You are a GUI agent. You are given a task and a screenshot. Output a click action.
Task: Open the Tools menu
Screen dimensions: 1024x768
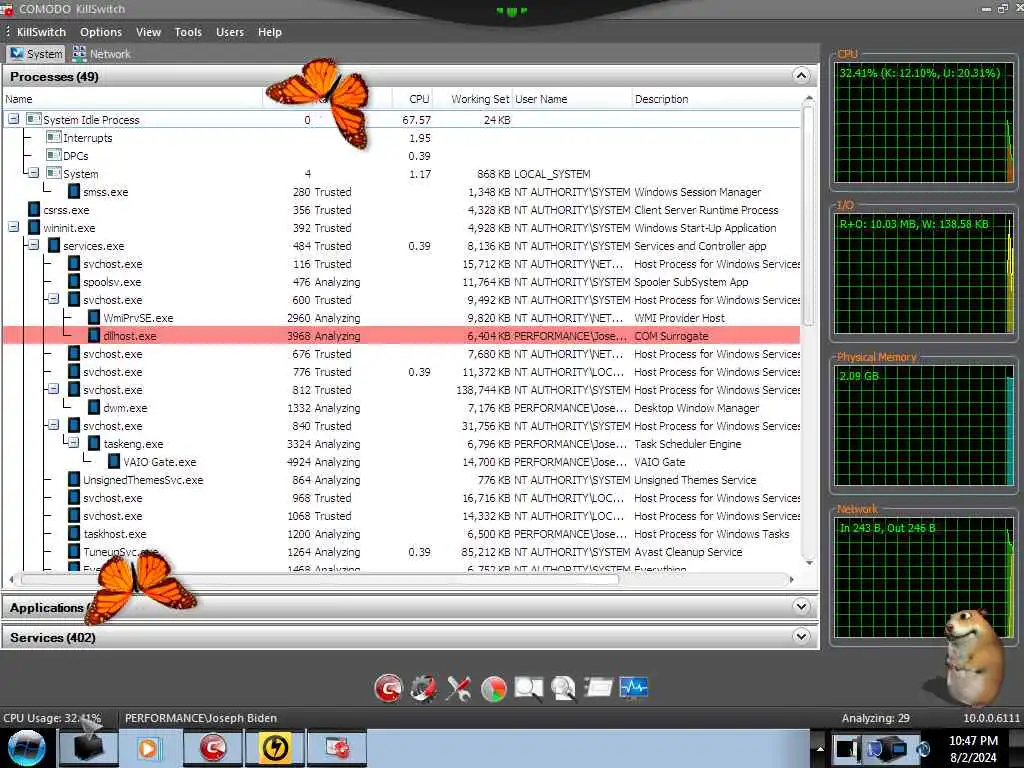point(188,32)
